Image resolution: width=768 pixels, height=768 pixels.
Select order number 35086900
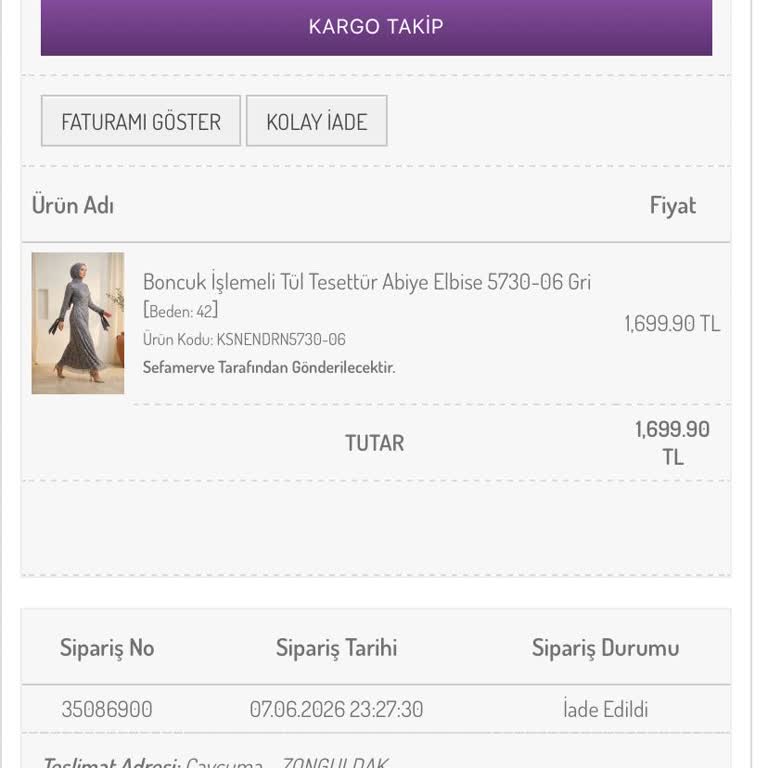coord(107,709)
